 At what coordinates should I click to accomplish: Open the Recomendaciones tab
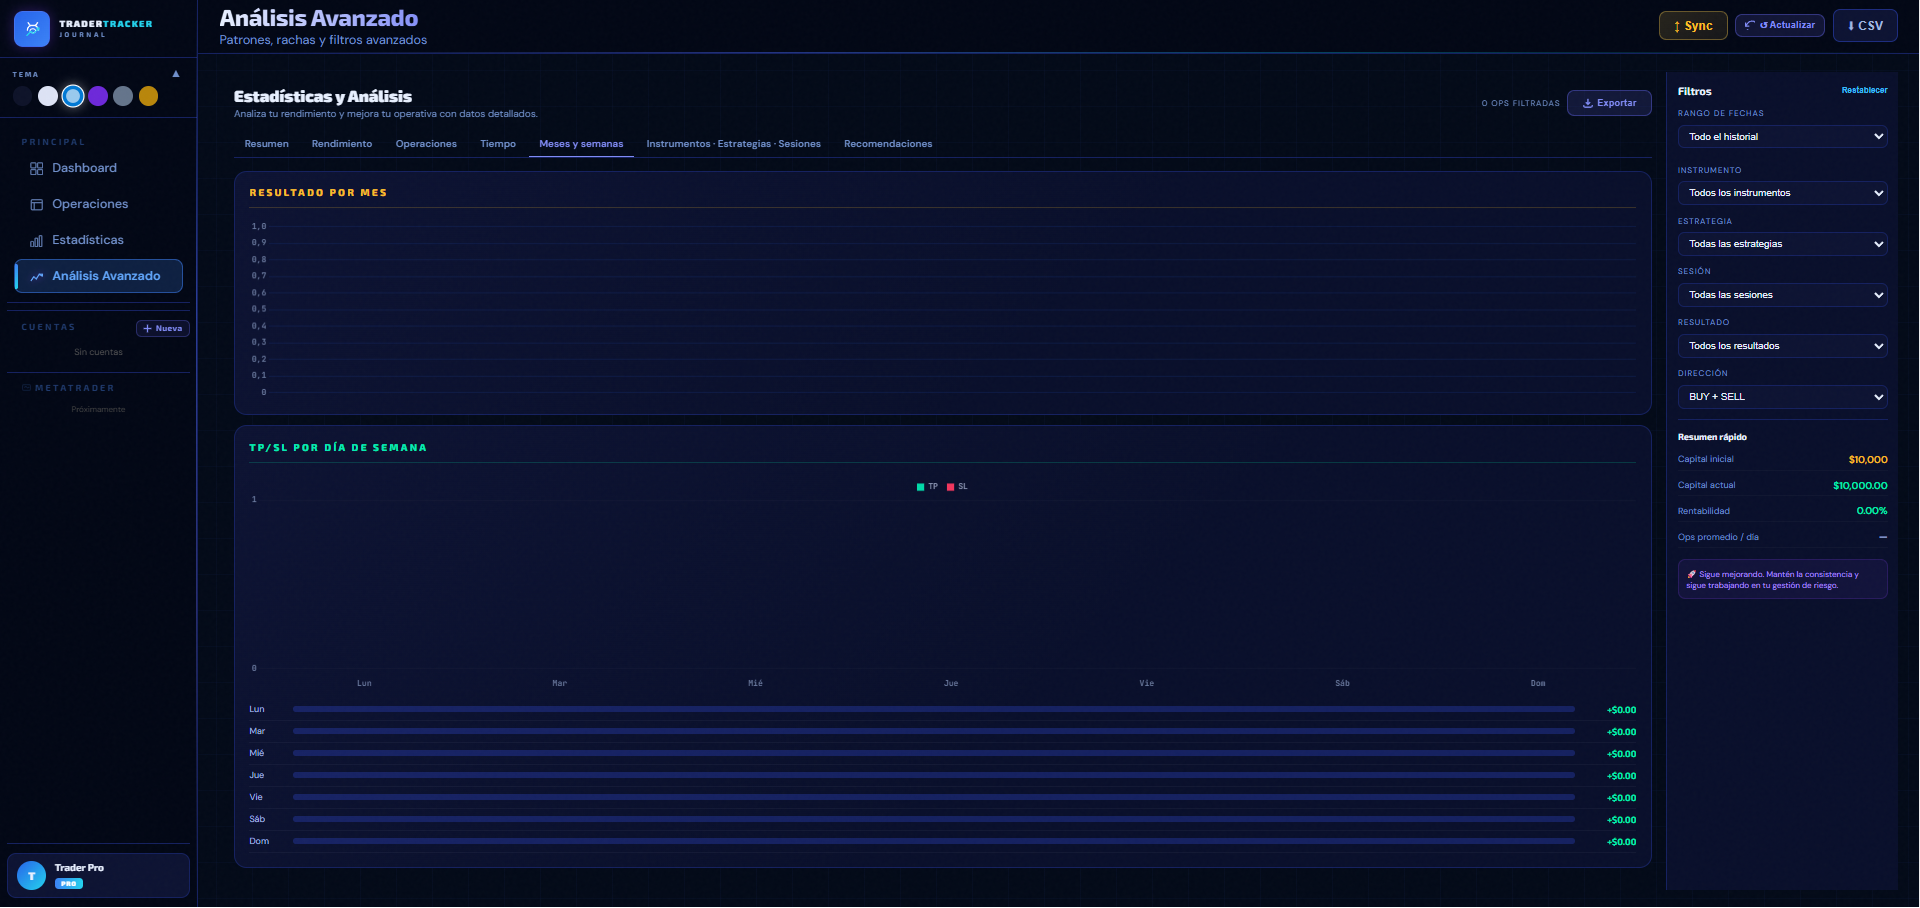888,144
